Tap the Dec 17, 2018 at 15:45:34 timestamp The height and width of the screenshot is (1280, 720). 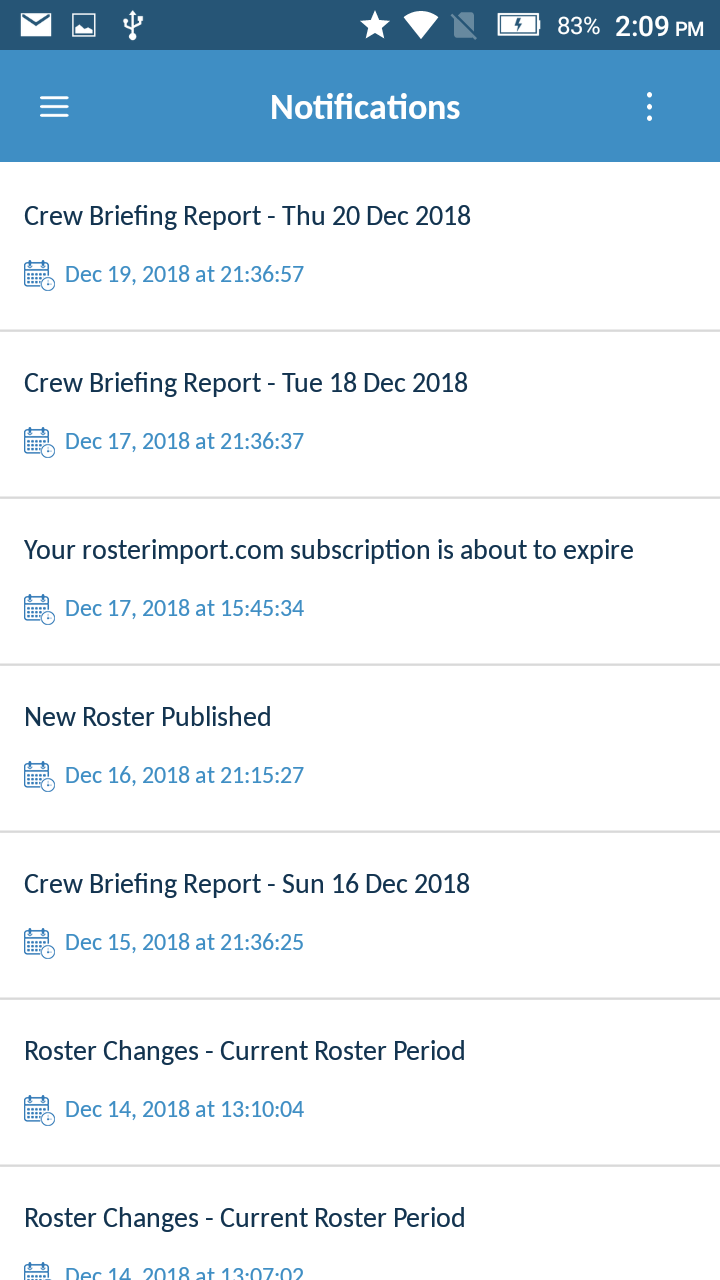click(x=184, y=608)
